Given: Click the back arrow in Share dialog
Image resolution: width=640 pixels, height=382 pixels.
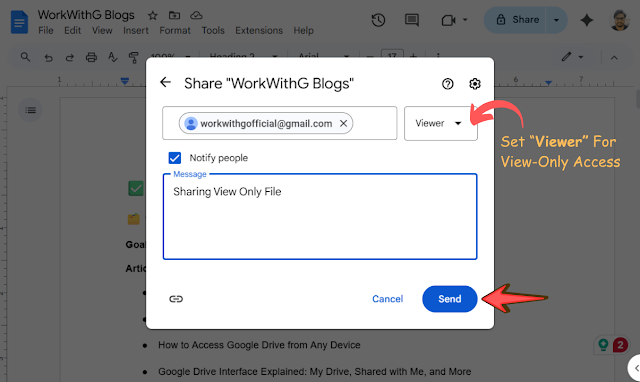Looking at the screenshot, I should [165, 82].
